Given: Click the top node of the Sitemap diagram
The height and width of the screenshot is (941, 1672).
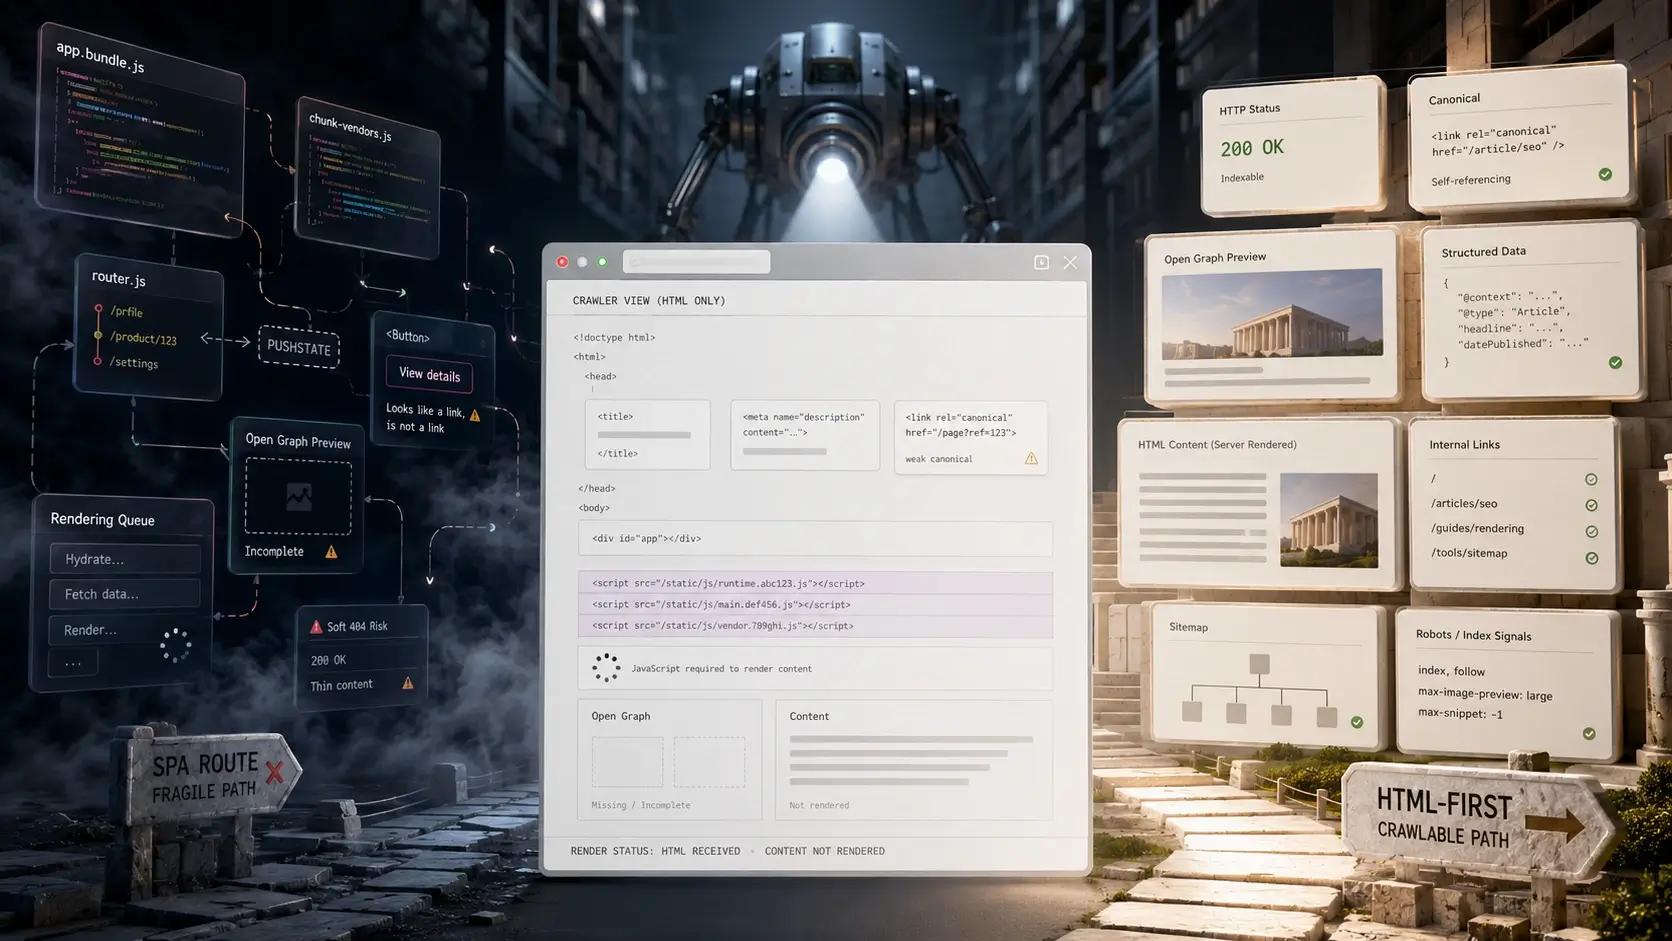Looking at the screenshot, I should (x=1259, y=663).
